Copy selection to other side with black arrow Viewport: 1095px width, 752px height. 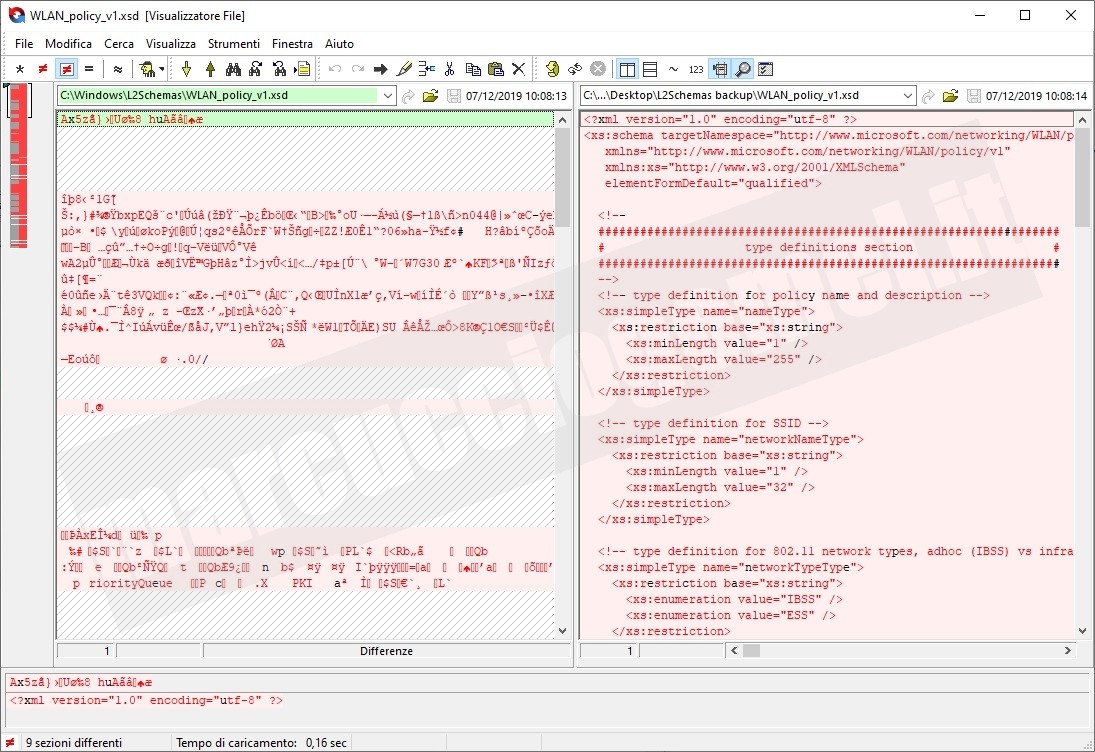point(381,69)
